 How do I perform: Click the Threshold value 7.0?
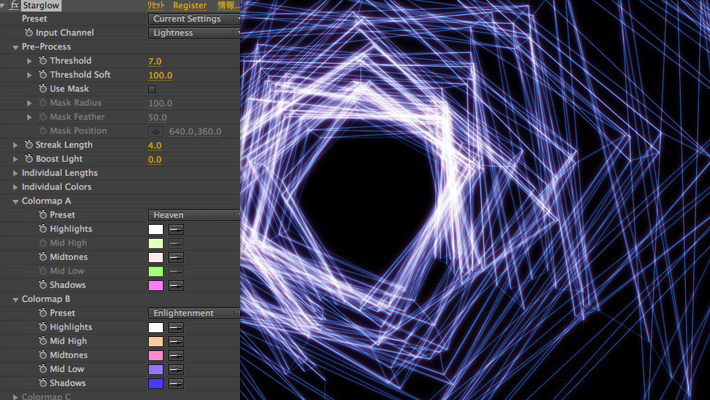[x=154, y=61]
